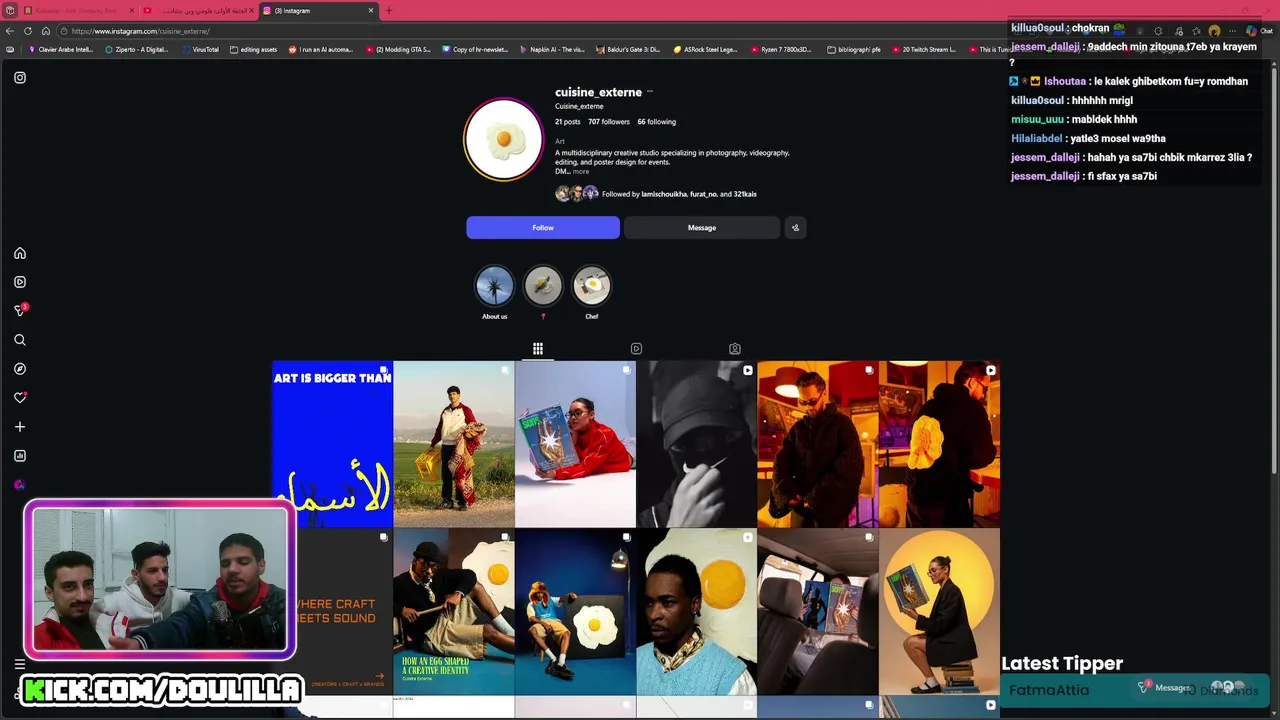Open a new browser tab with plus
This screenshot has width=1280, height=720.
tap(389, 10)
